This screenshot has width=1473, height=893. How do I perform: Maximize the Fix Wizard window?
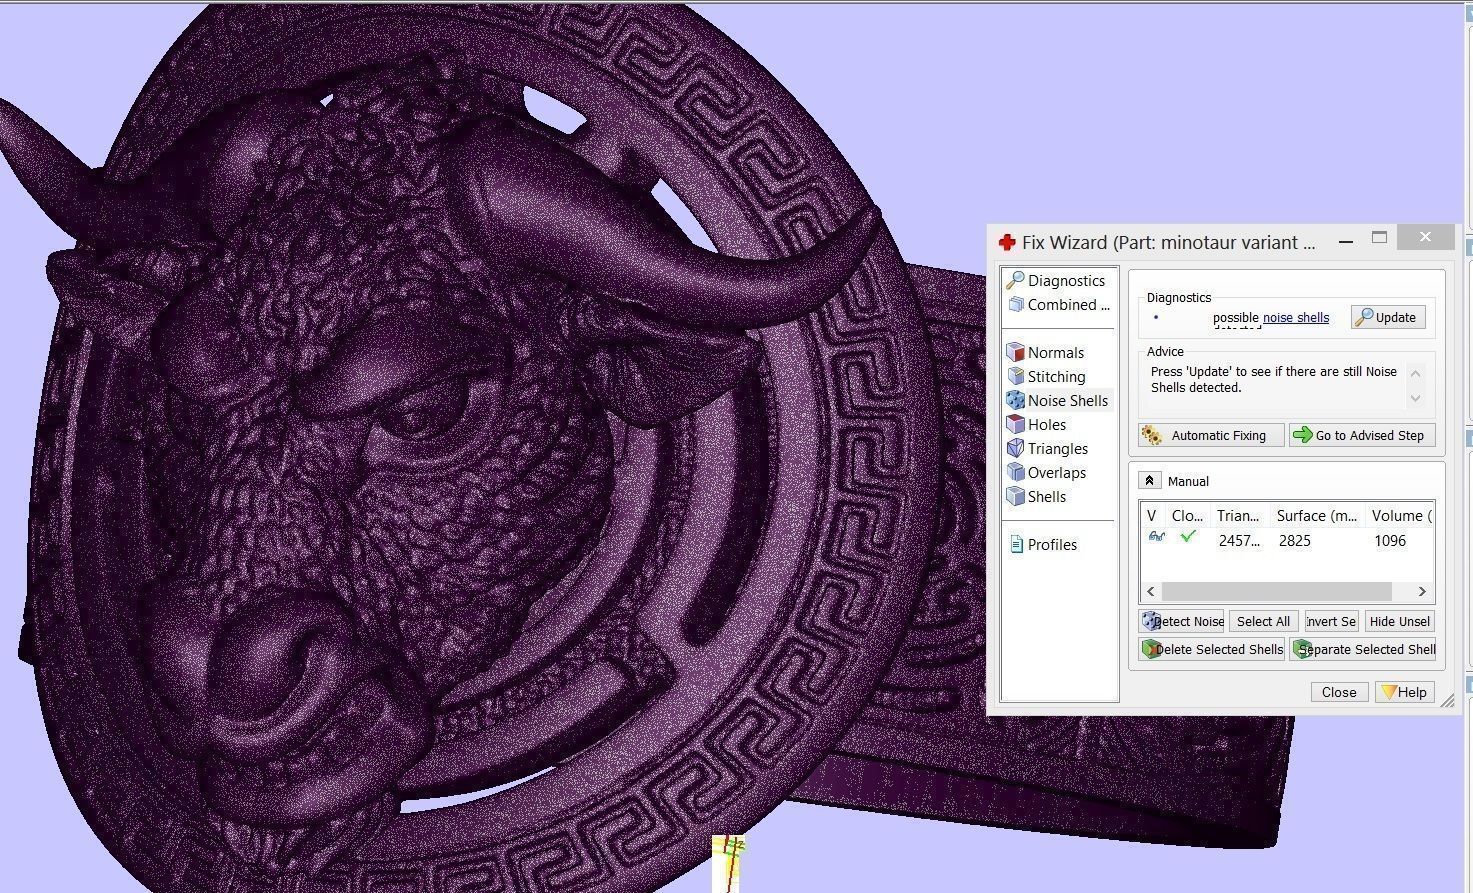[x=1379, y=238]
